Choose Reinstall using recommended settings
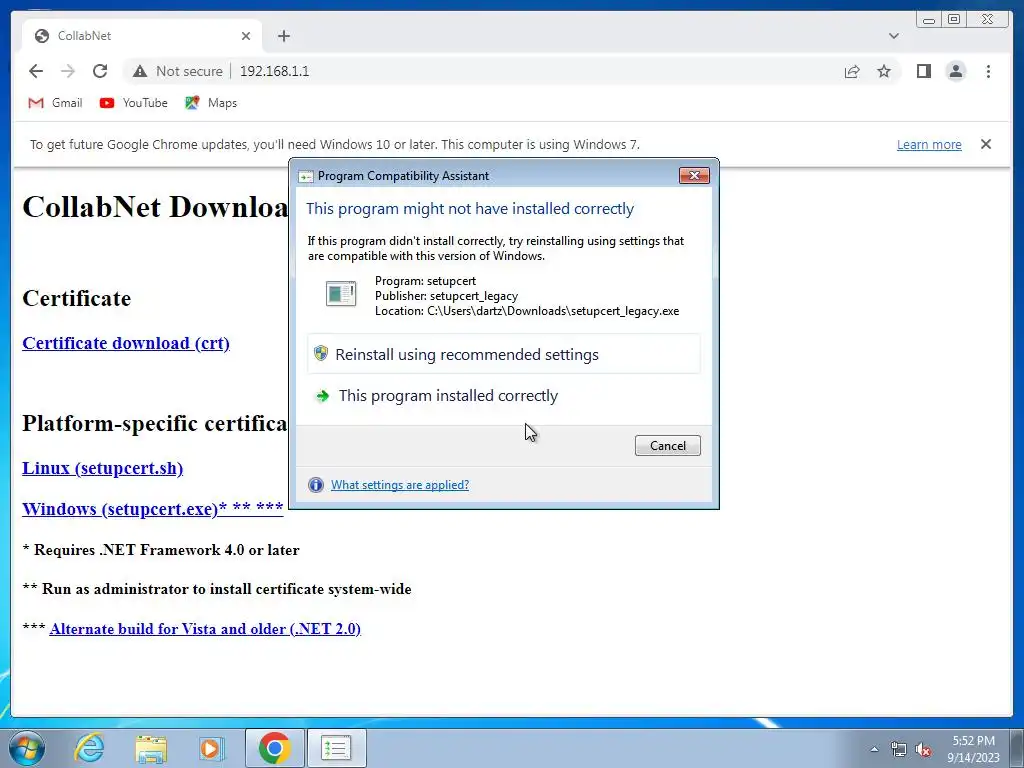 click(x=504, y=354)
